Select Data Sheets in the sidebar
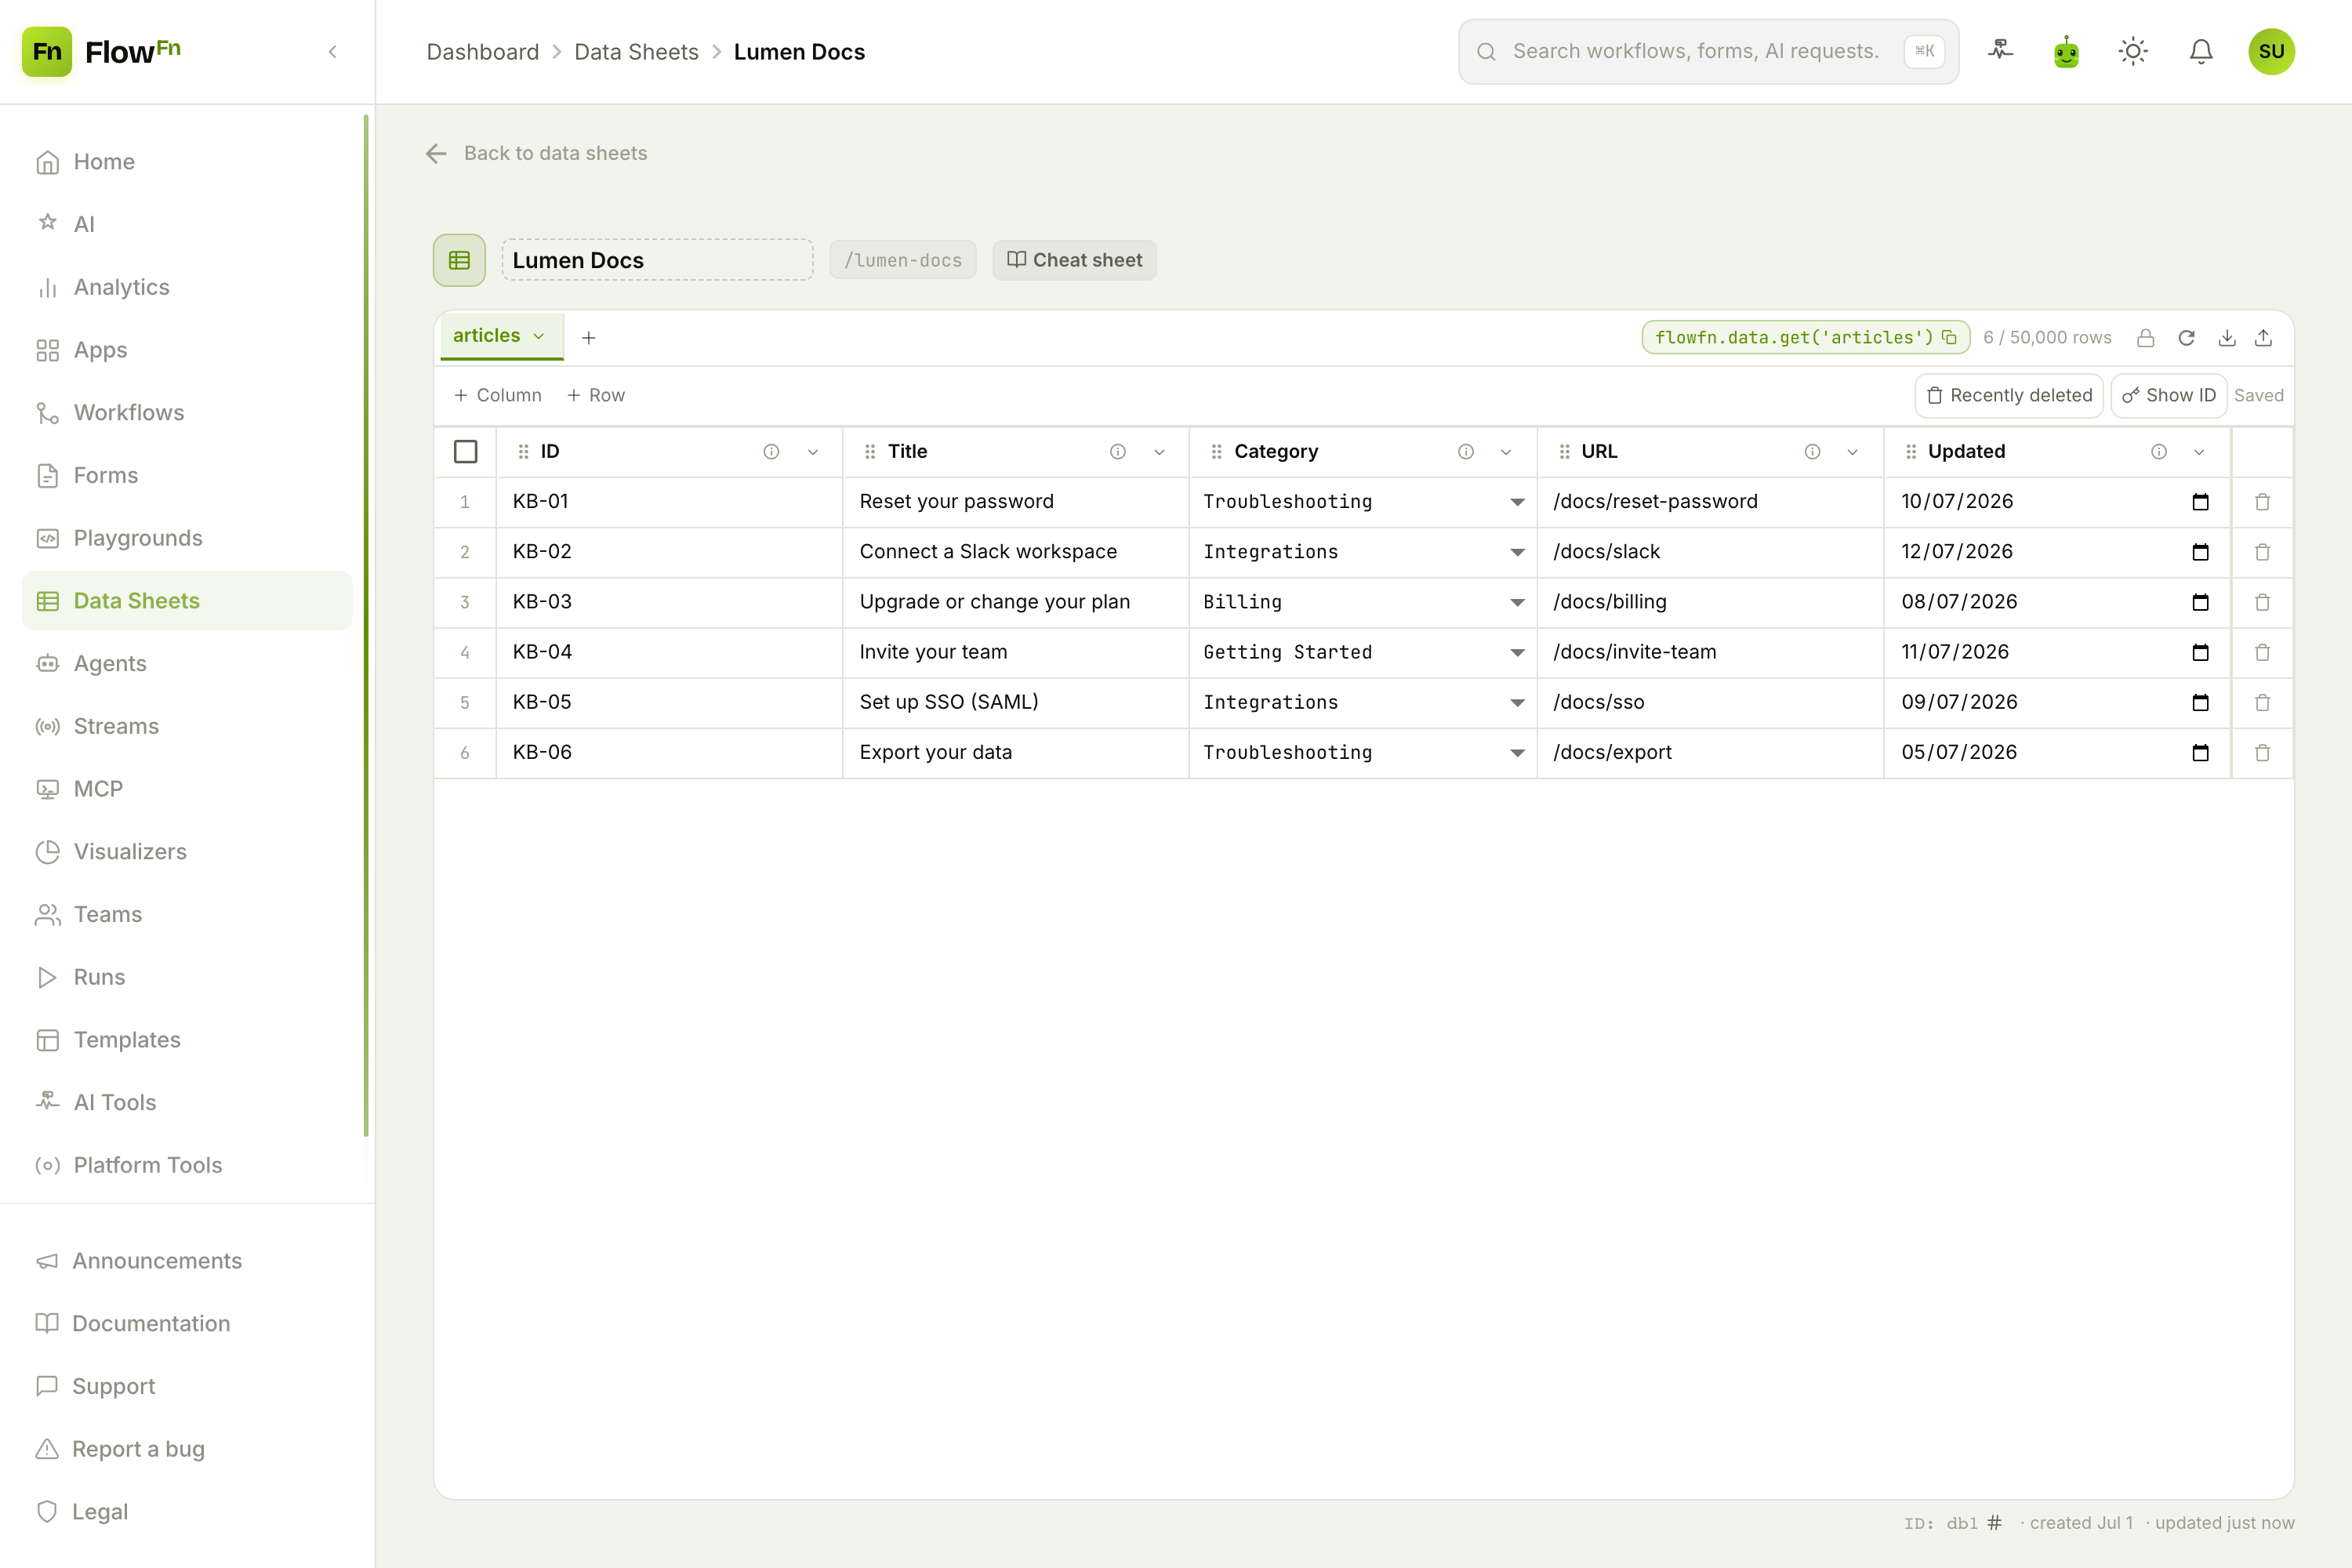The image size is (2352, 1568). [x=187, y=601]
